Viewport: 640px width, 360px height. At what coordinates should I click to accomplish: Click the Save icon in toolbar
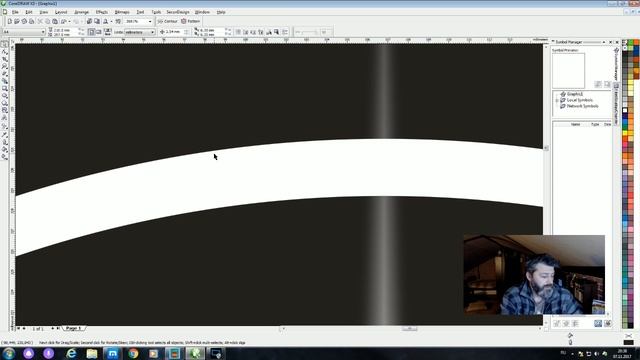coord(24,21)
